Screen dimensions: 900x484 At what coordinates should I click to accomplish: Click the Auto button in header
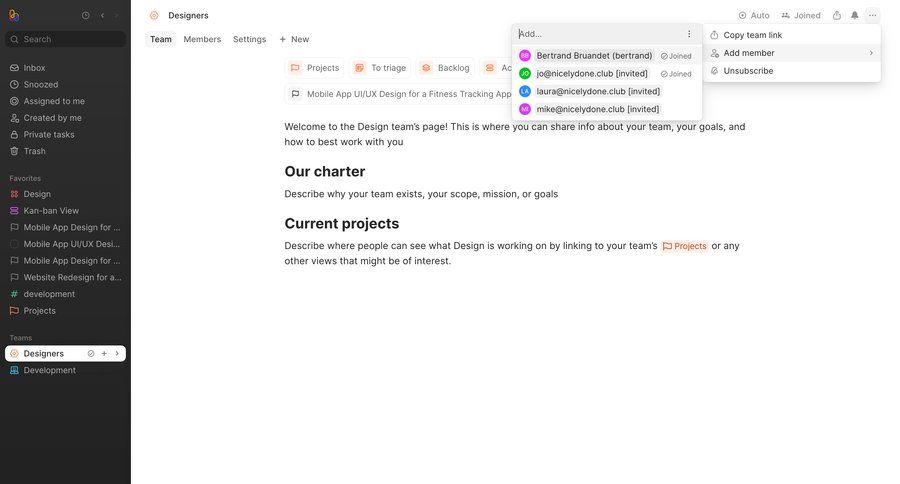754,16
